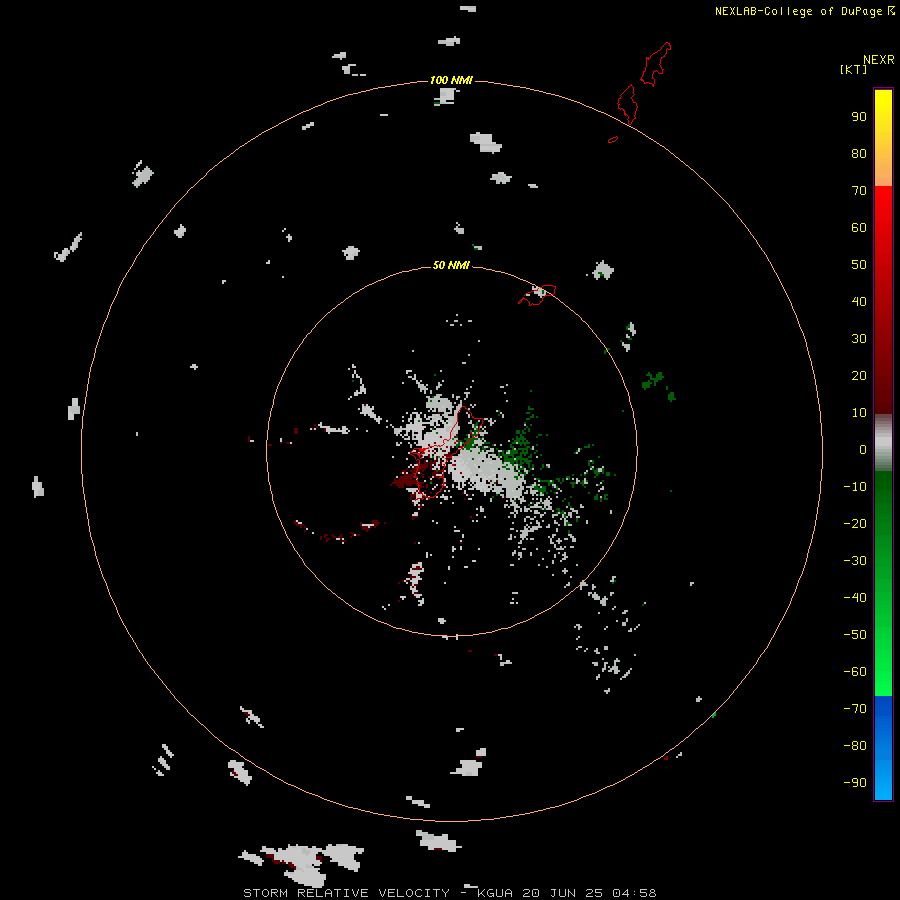Click the positive 70 scale value
This screenshot has height=900, width=900.
click(x=859, y=191)
